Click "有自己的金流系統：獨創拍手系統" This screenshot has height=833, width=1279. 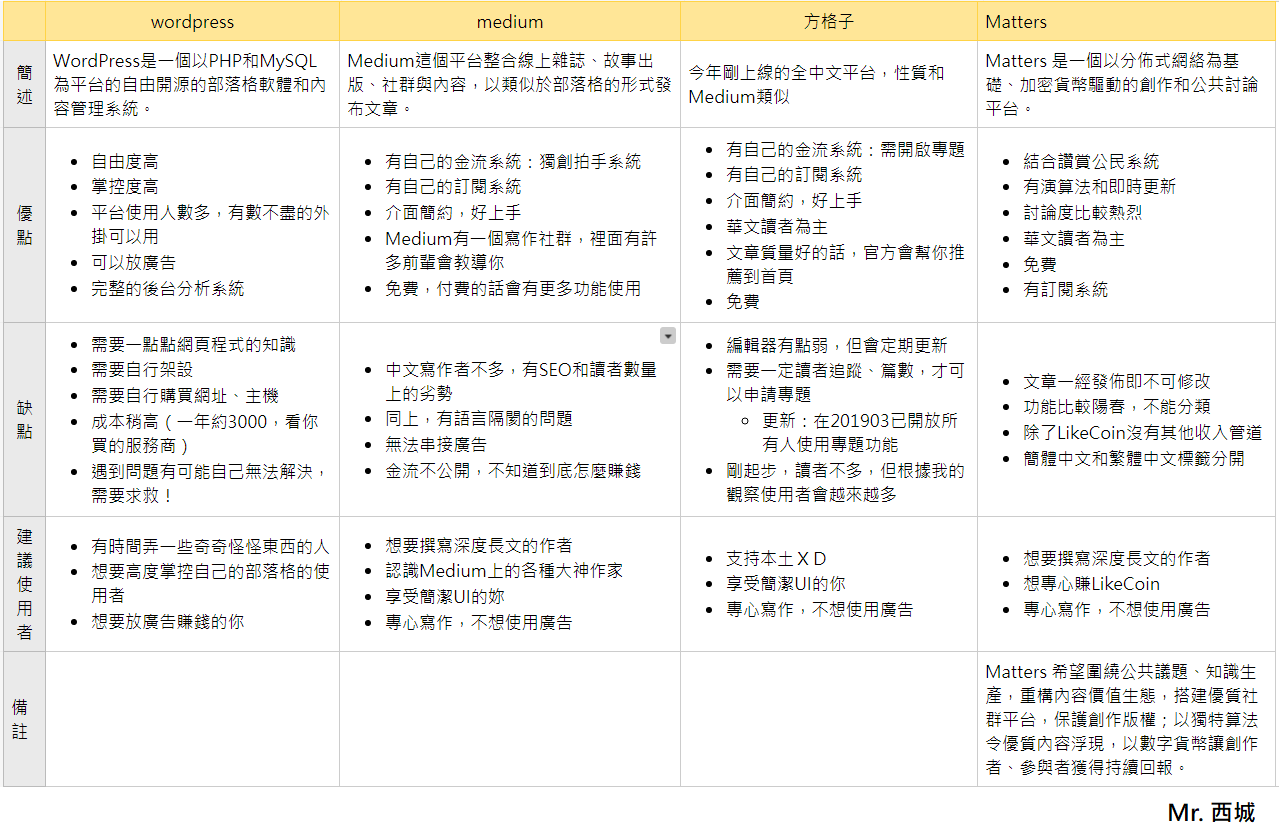(x=513, y=162)
